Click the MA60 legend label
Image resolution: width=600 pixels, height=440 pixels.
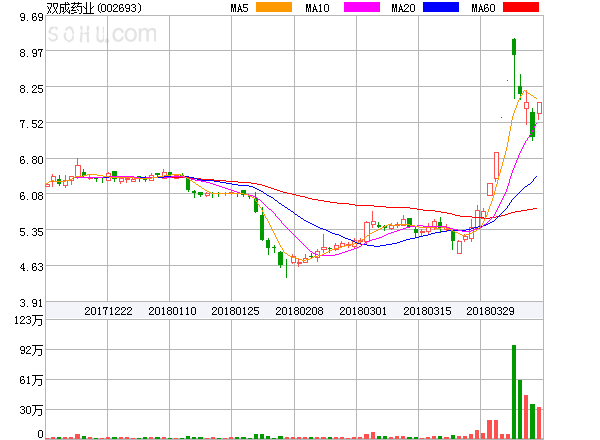[483, 8]
